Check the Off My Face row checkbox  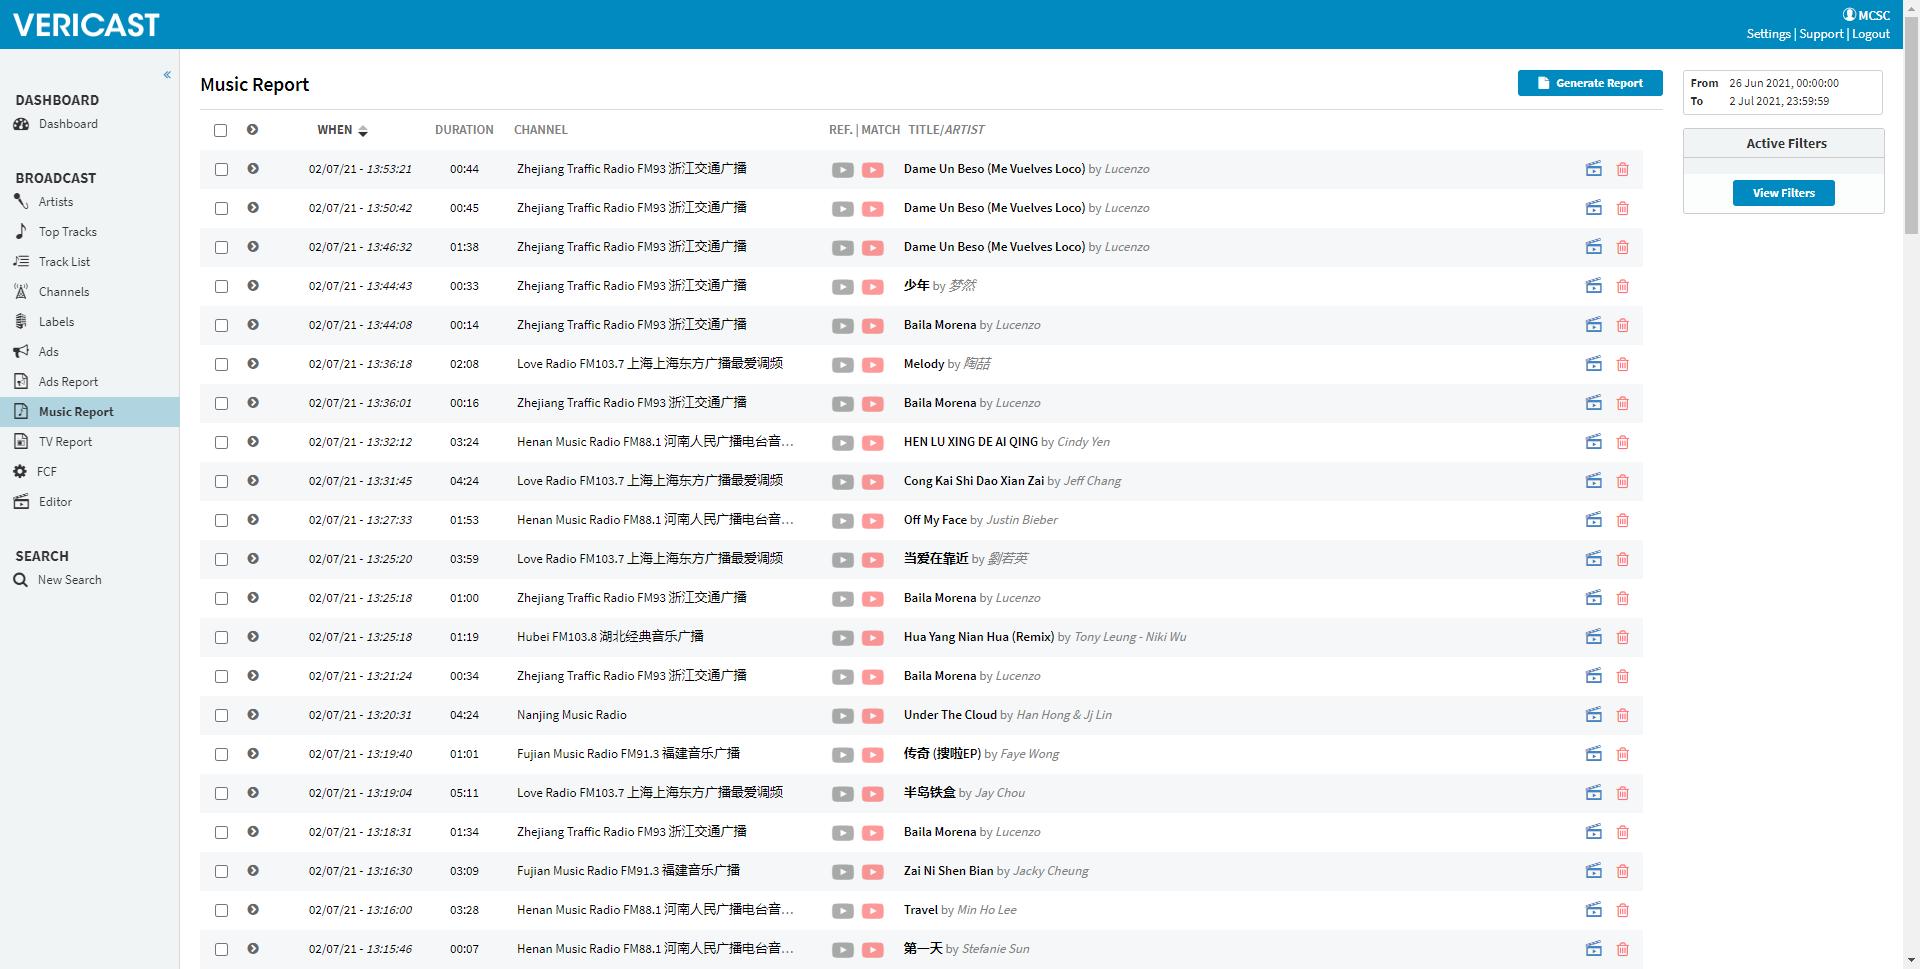coord(221,520)
